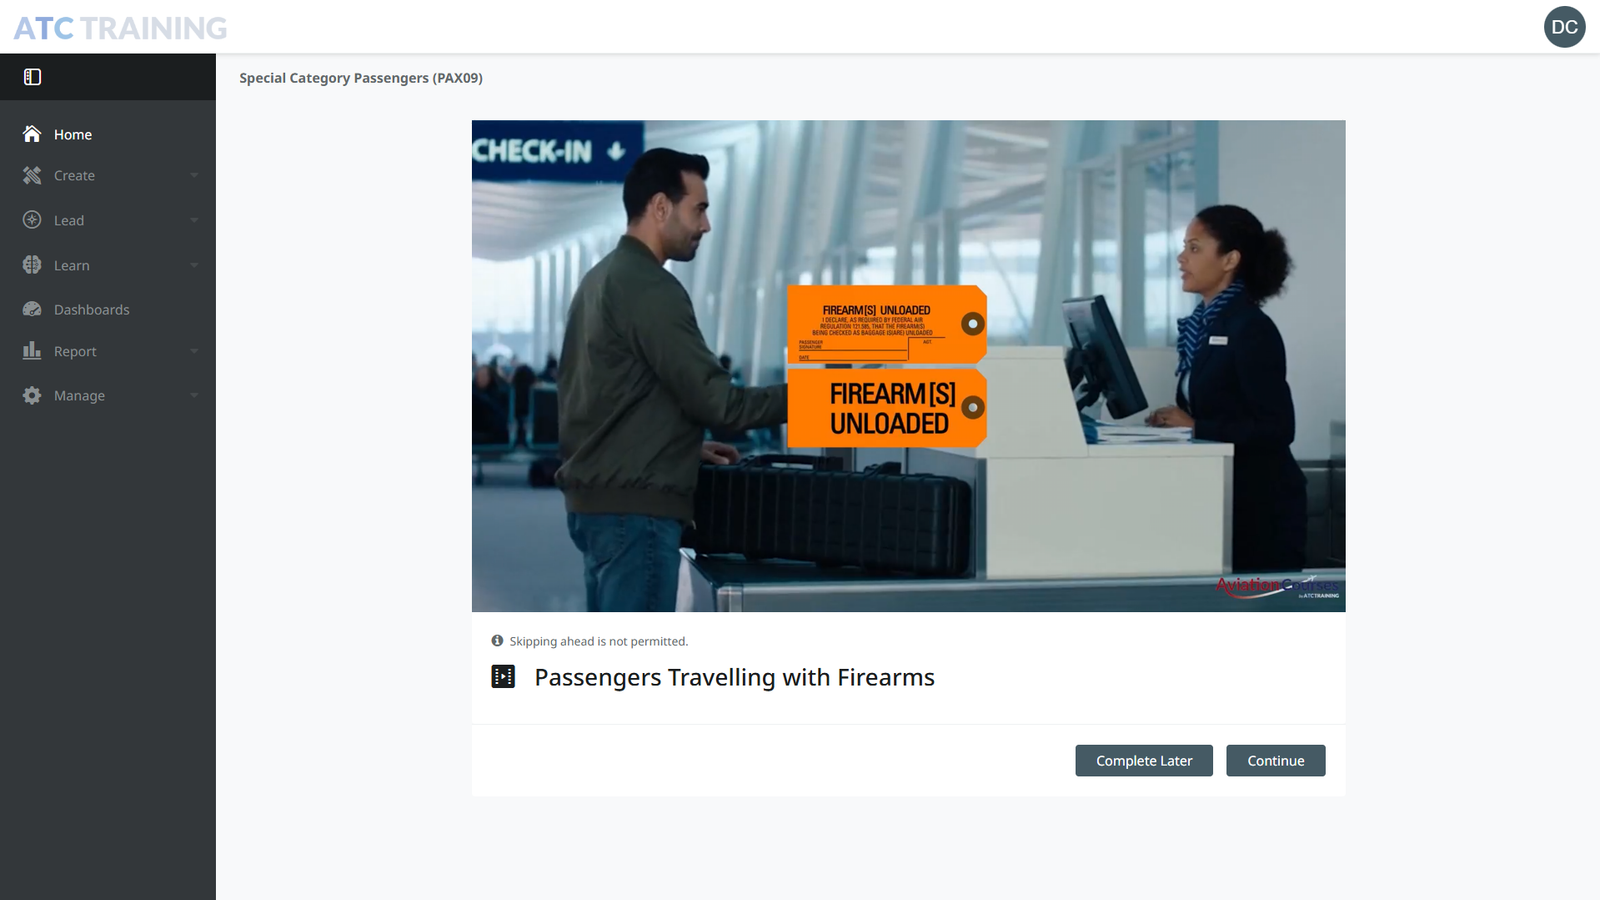The image size is (1600, 900).
Task: Expand the Lead menu chevron
Action: tap(194, 220)
